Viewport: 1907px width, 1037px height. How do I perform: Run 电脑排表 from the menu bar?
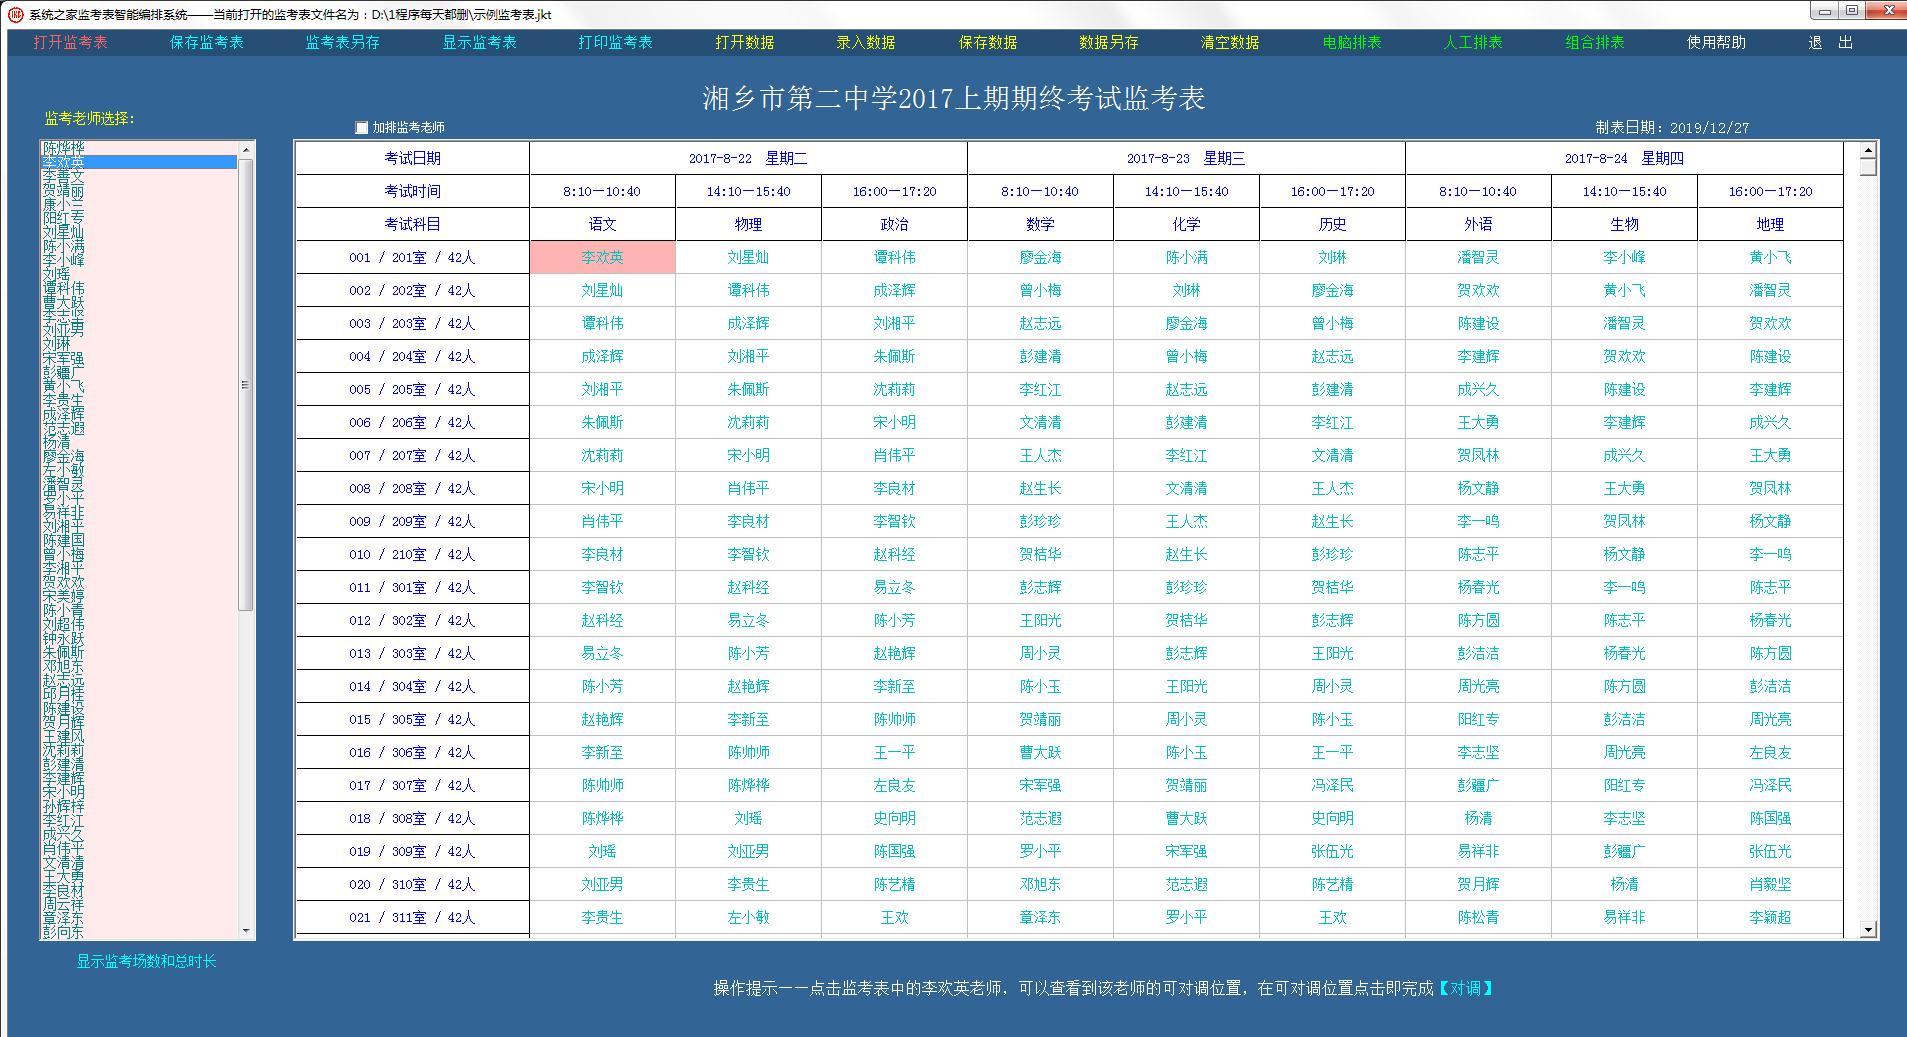point(1352,42)
